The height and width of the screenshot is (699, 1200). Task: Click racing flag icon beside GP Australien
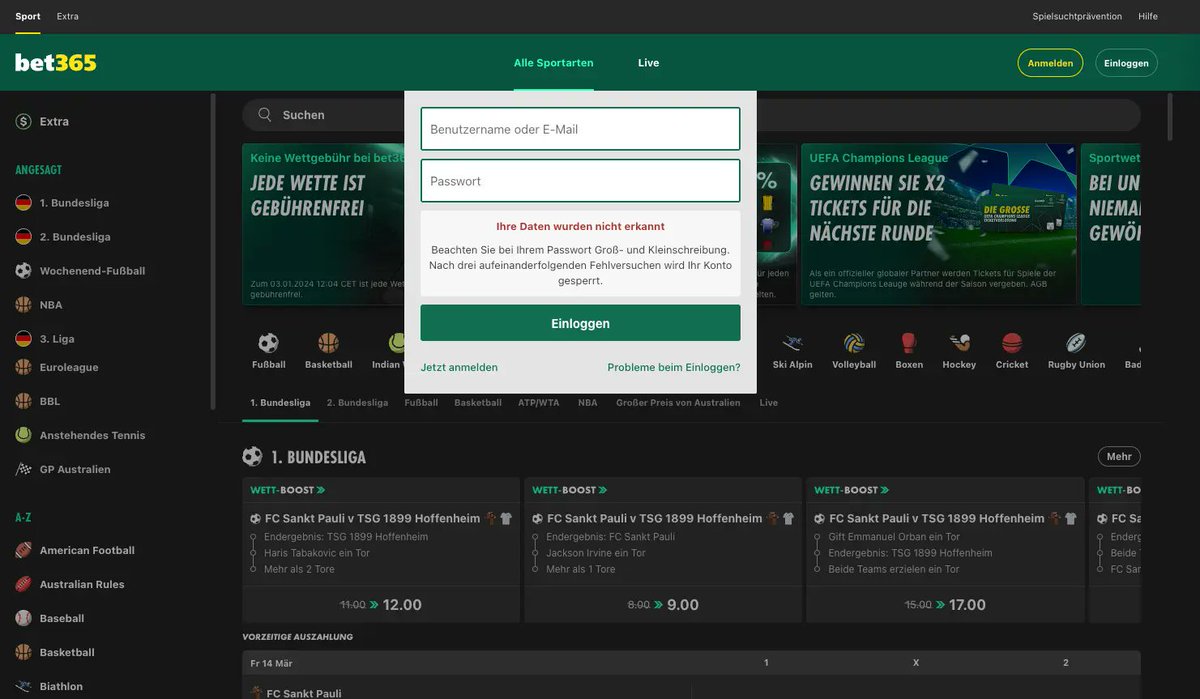coord(23,469)
